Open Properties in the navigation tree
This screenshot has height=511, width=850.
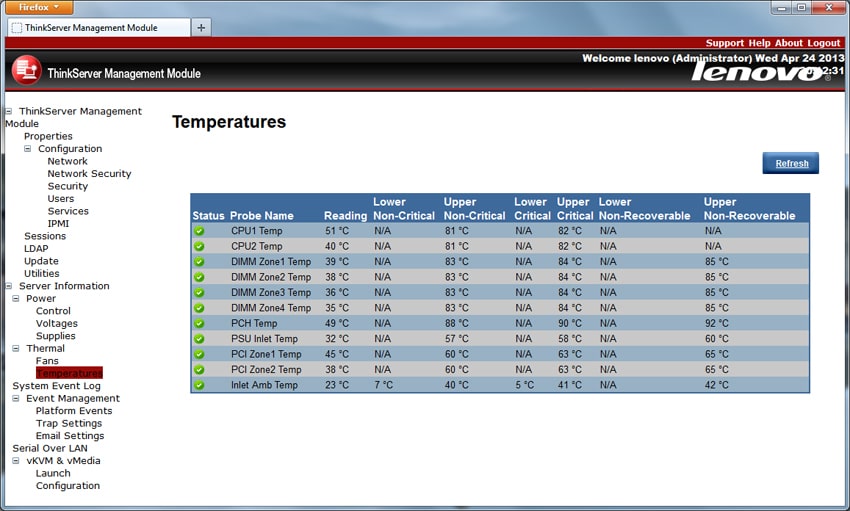48,136
